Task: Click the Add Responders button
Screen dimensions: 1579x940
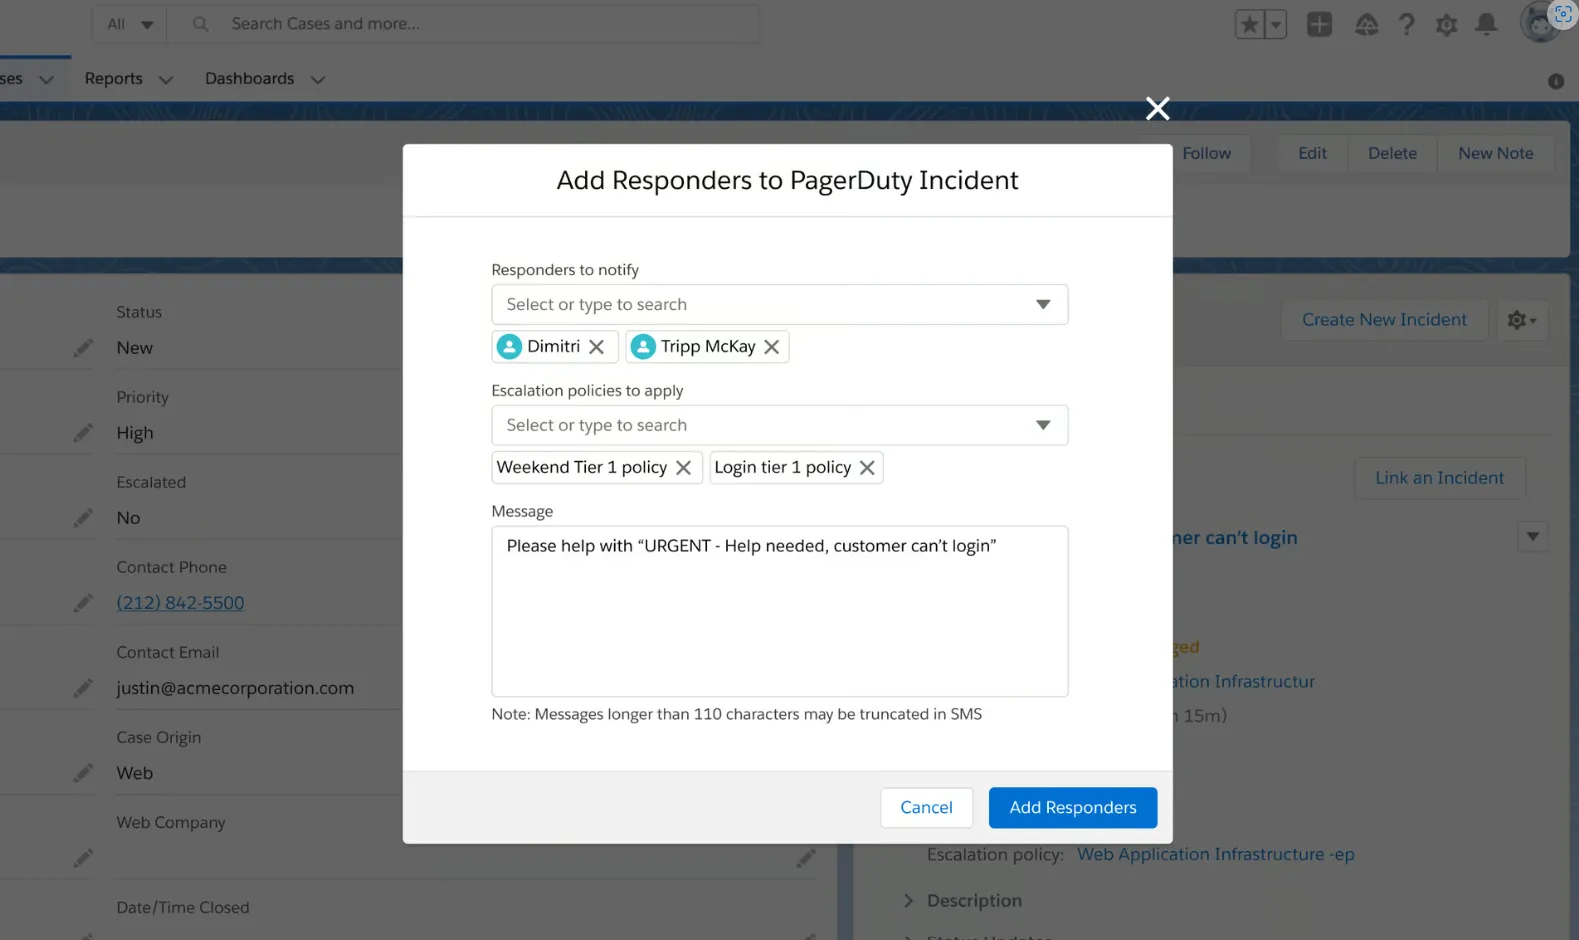Action: pos(1072,807)
